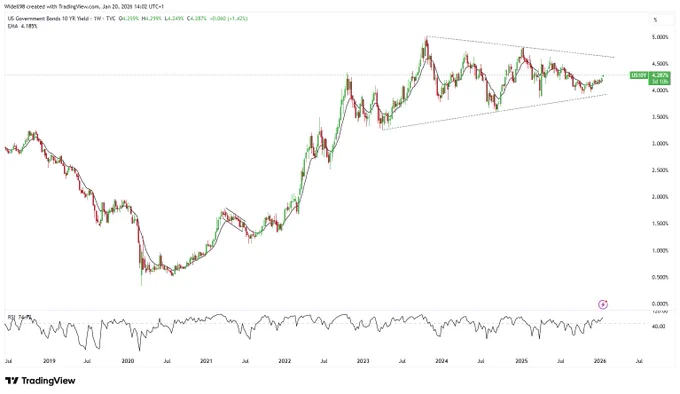Click the 2022 label on time axis

[284, 361]
